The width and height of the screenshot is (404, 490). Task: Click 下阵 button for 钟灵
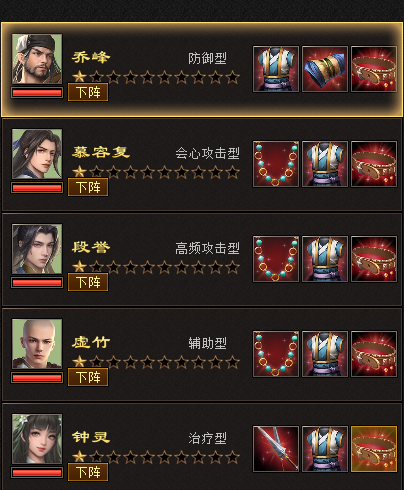click(88, 472)
